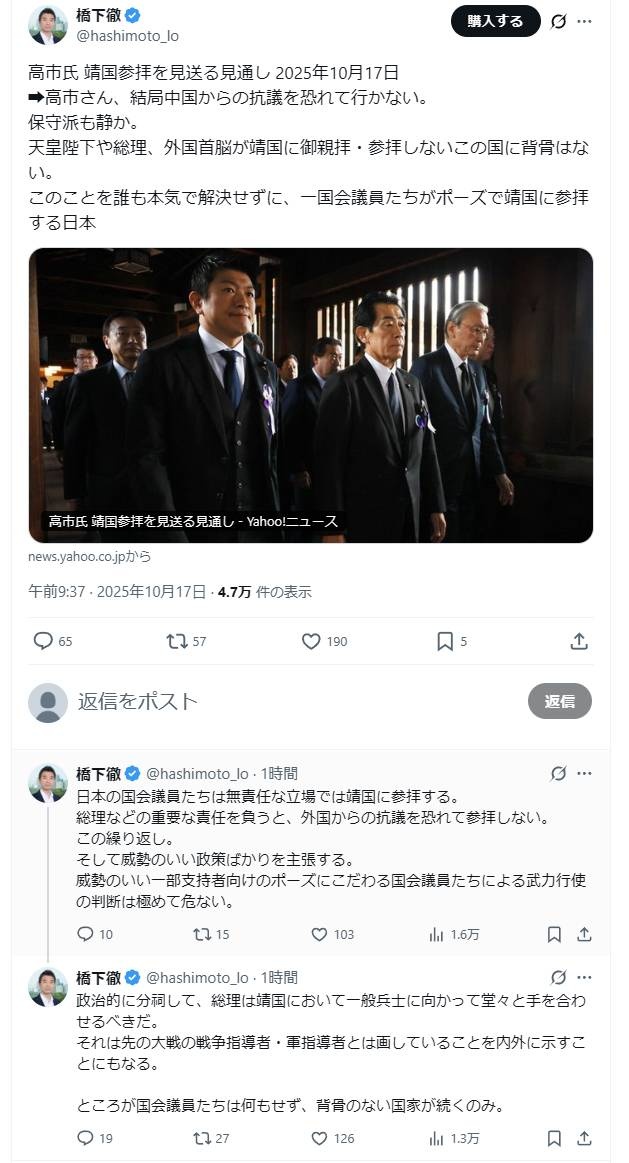Image resolution: width=629 pixels, height=1163 pixels.
Task: Open more options on the first reply
Action: click(585, 773)
